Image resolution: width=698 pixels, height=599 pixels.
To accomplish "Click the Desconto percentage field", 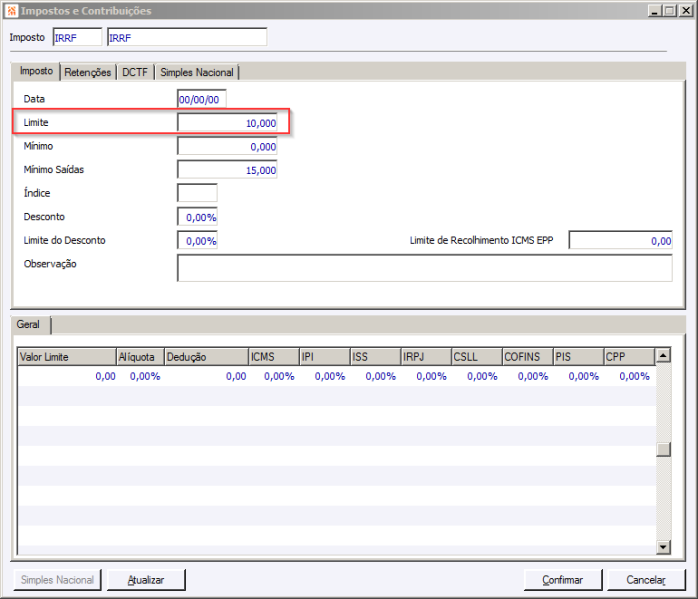I will click(197, 217).
